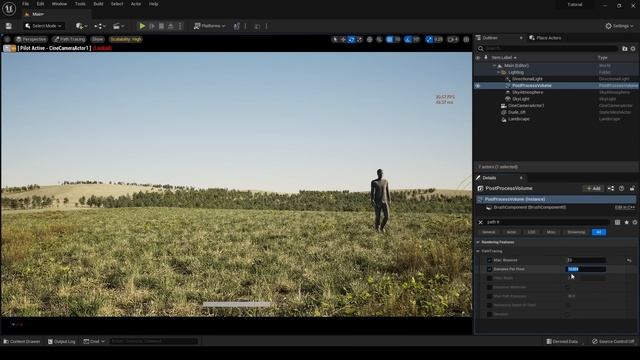Open the Window menu
The height and width of the screenshot is (360, 640).
(x=59, y=4)
